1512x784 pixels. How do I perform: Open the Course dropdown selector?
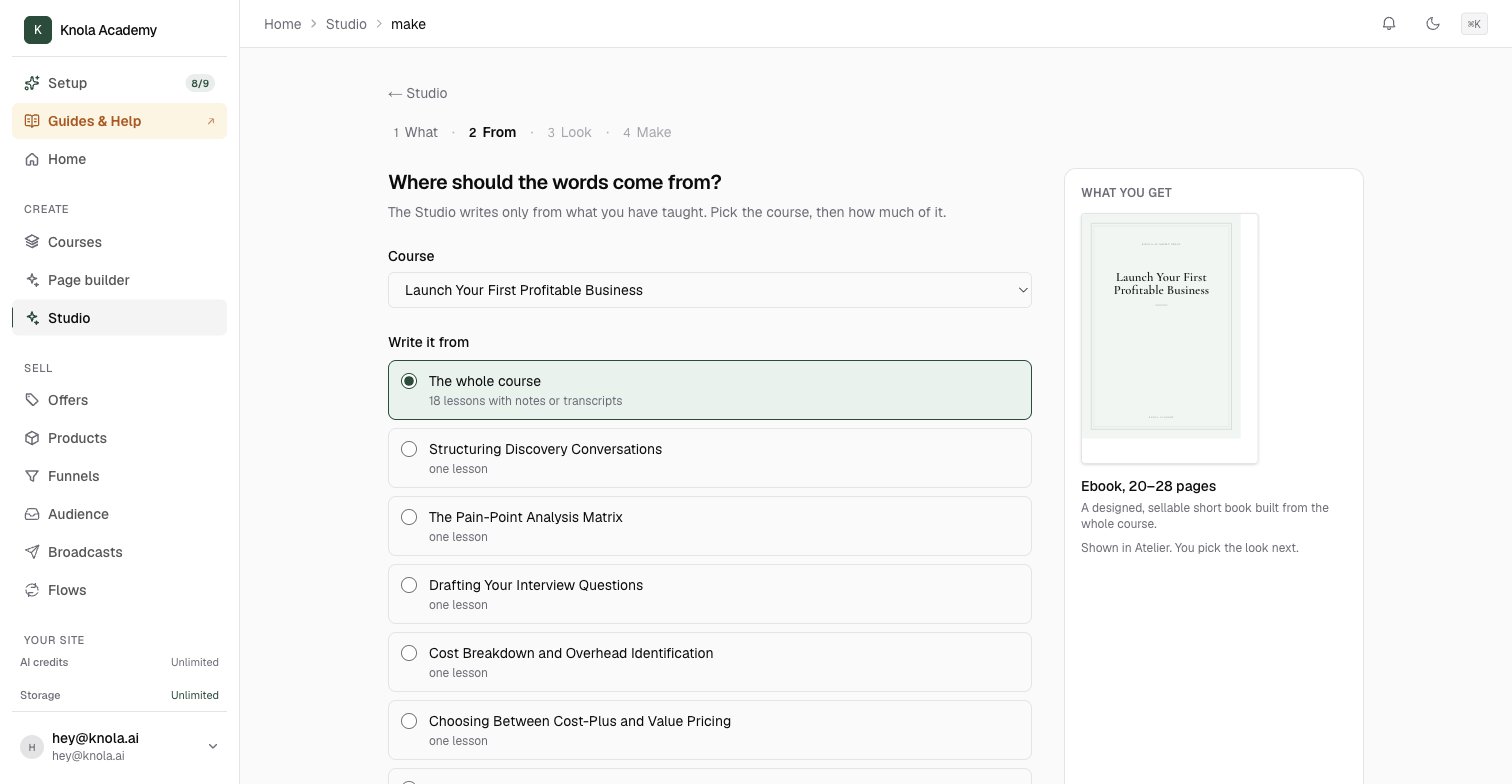click(710, 290)
